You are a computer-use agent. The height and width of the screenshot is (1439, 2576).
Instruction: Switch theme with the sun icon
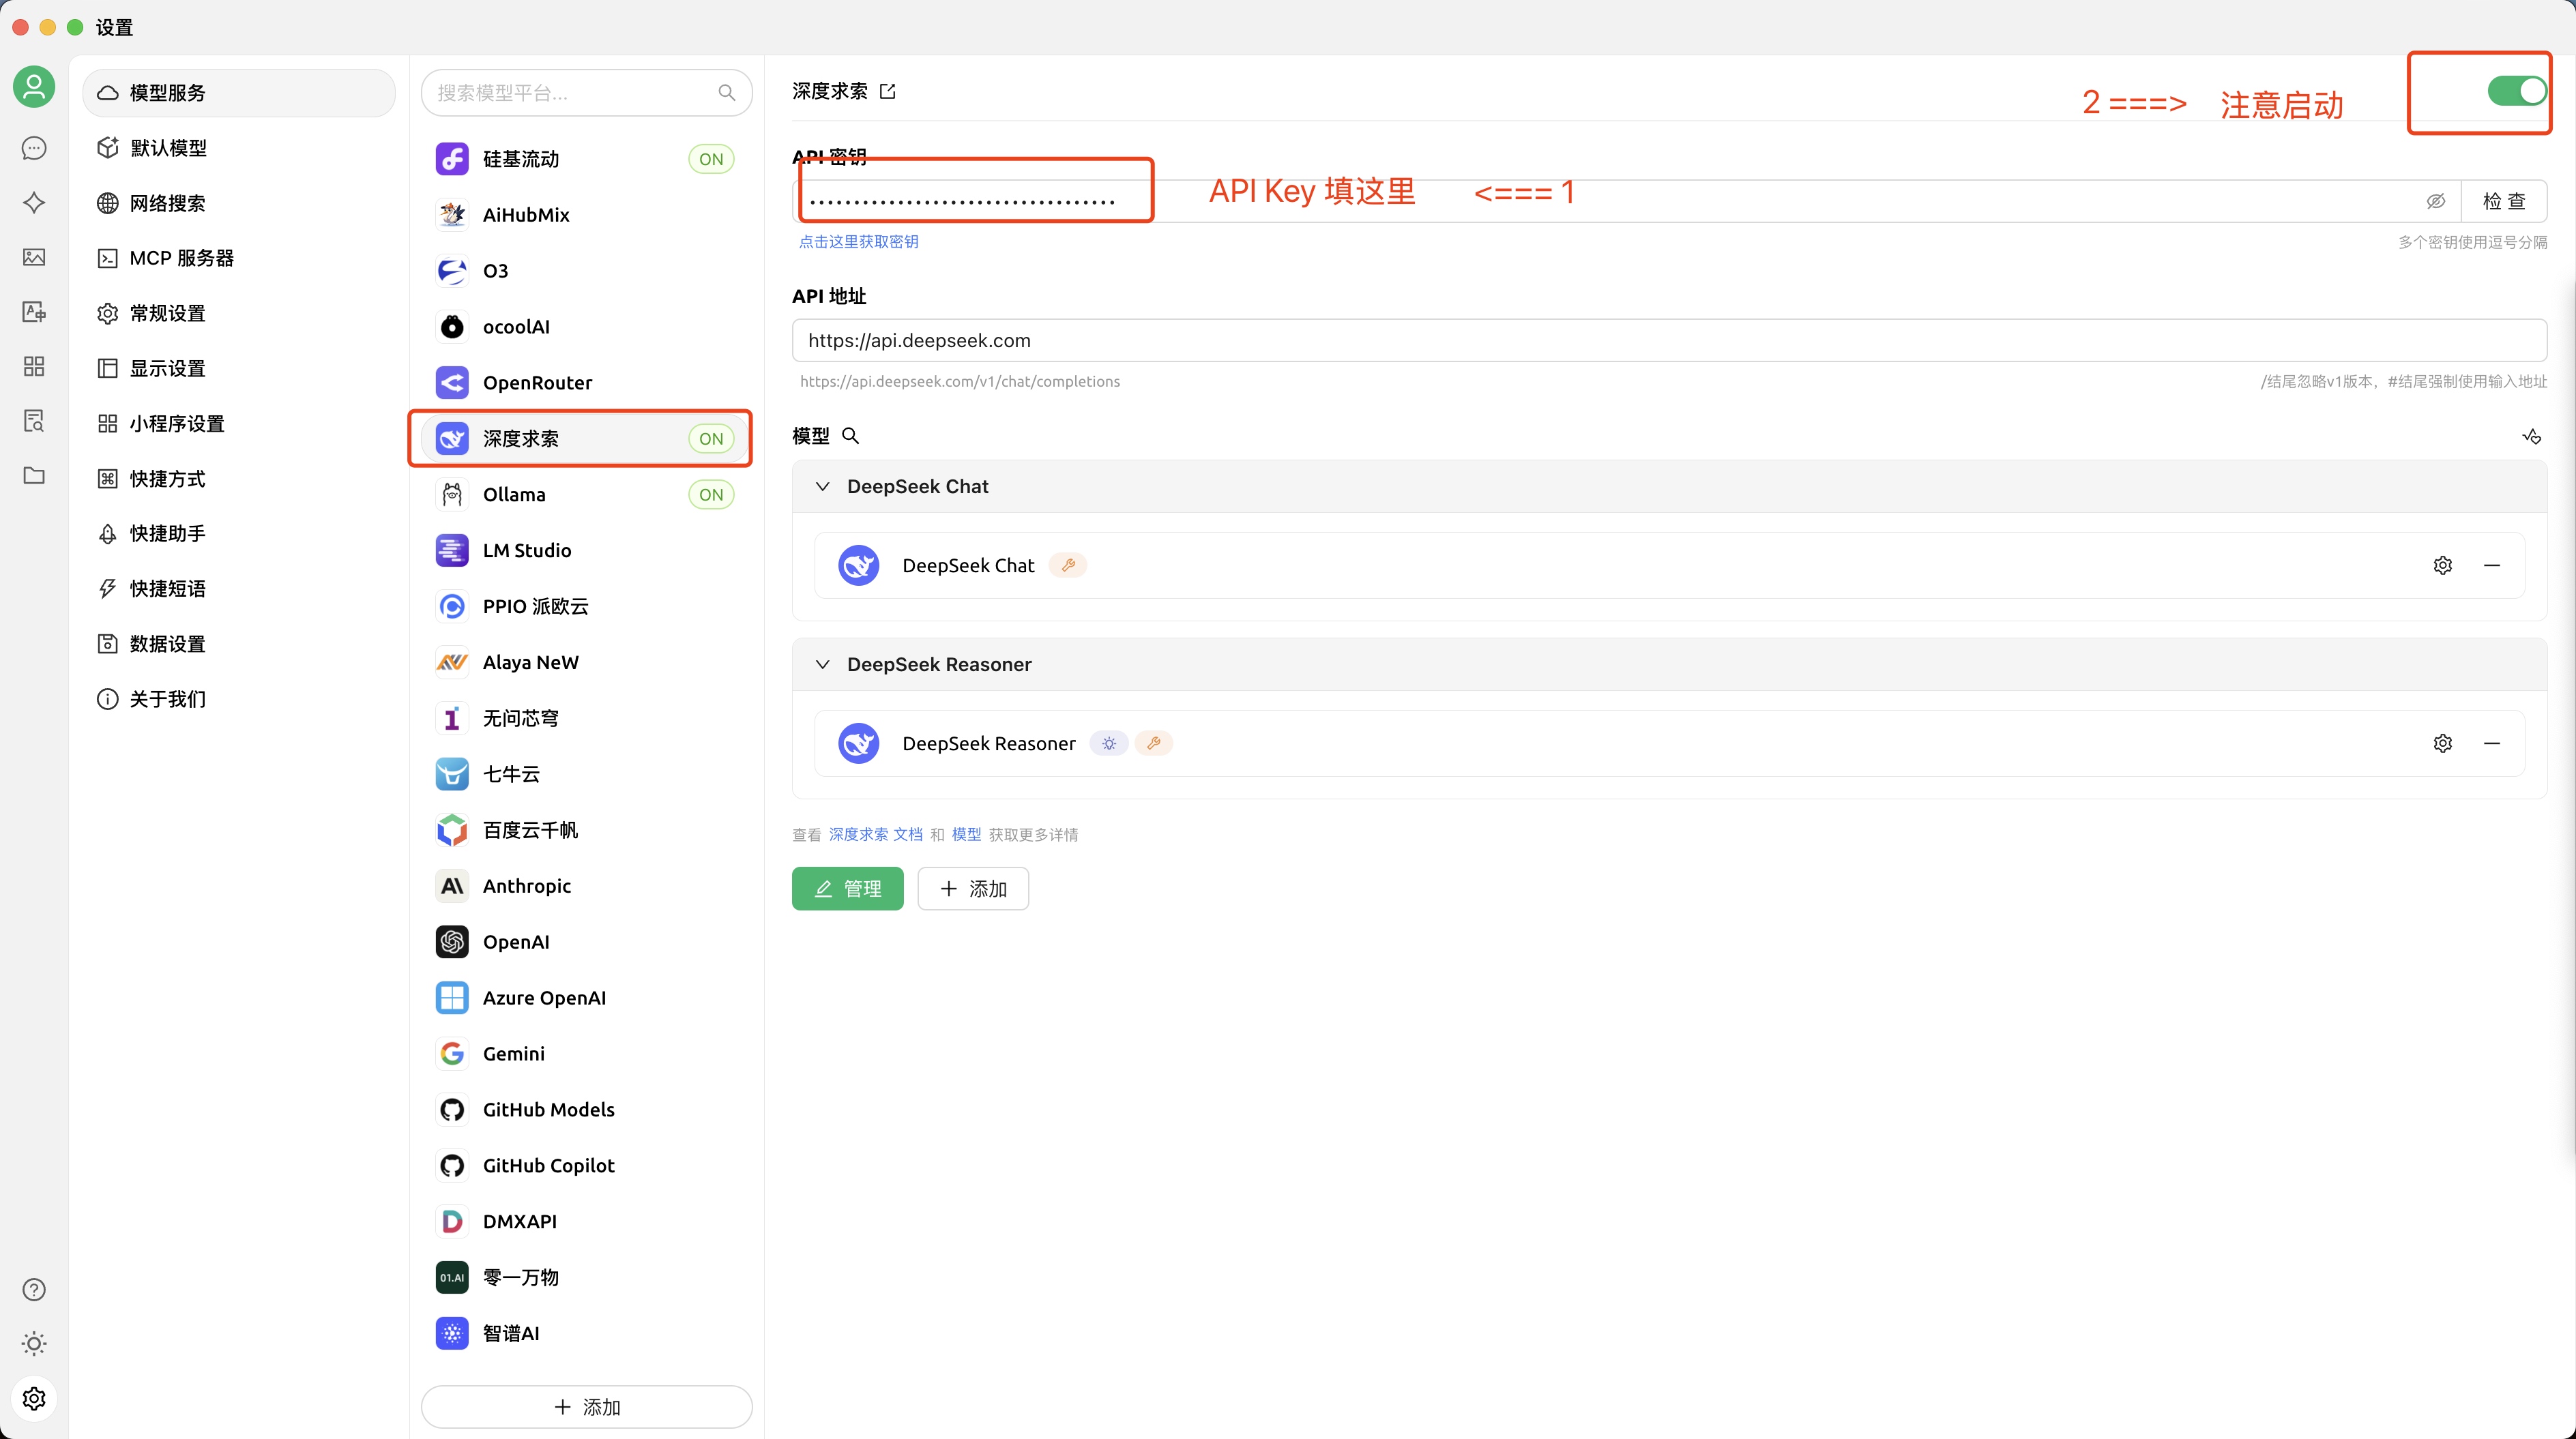click(34, 1343)
